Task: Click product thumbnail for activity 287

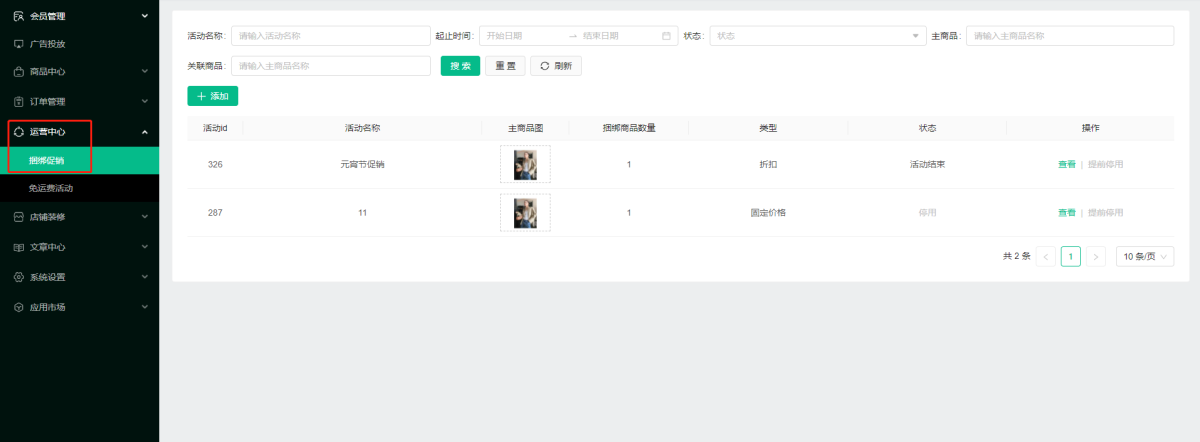Action: (x=525, y=213)
